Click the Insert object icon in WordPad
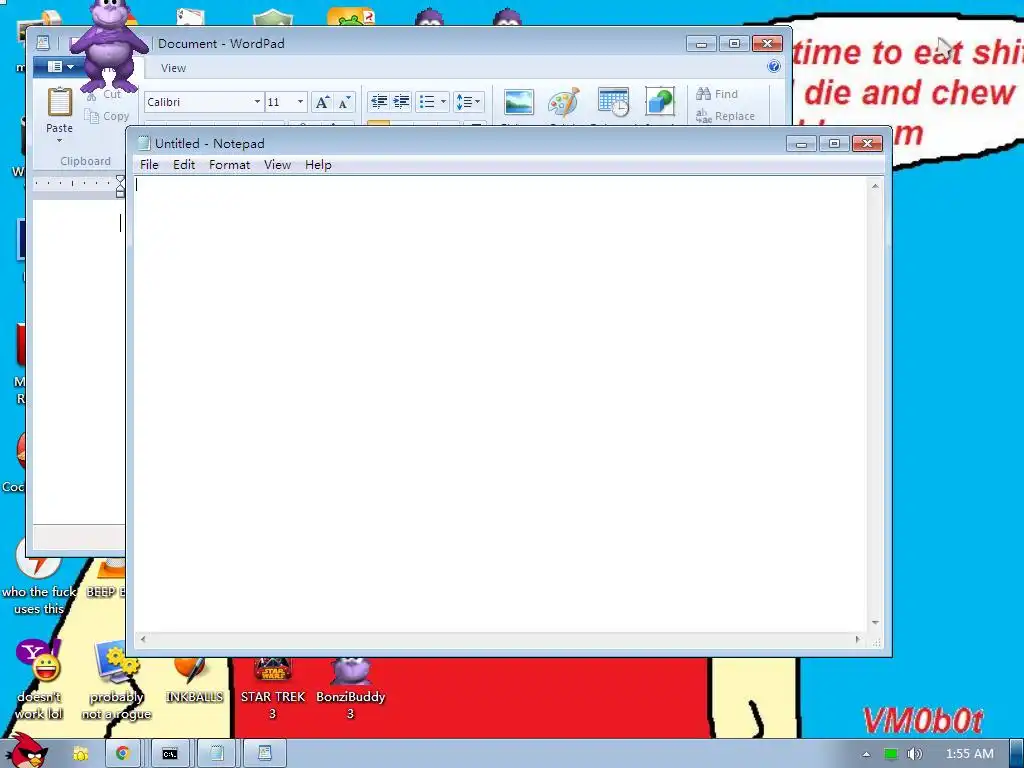The image size is (1024, 768). pyautogui.click(x=660, y=103)
